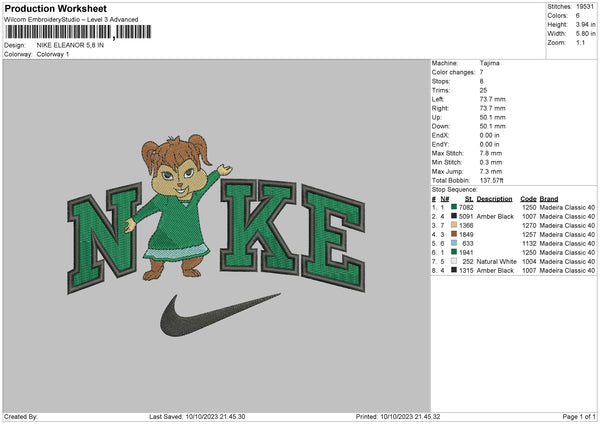Click the Stop Sequence heading
The image size is (600, 424).
[x=455, y=190]
